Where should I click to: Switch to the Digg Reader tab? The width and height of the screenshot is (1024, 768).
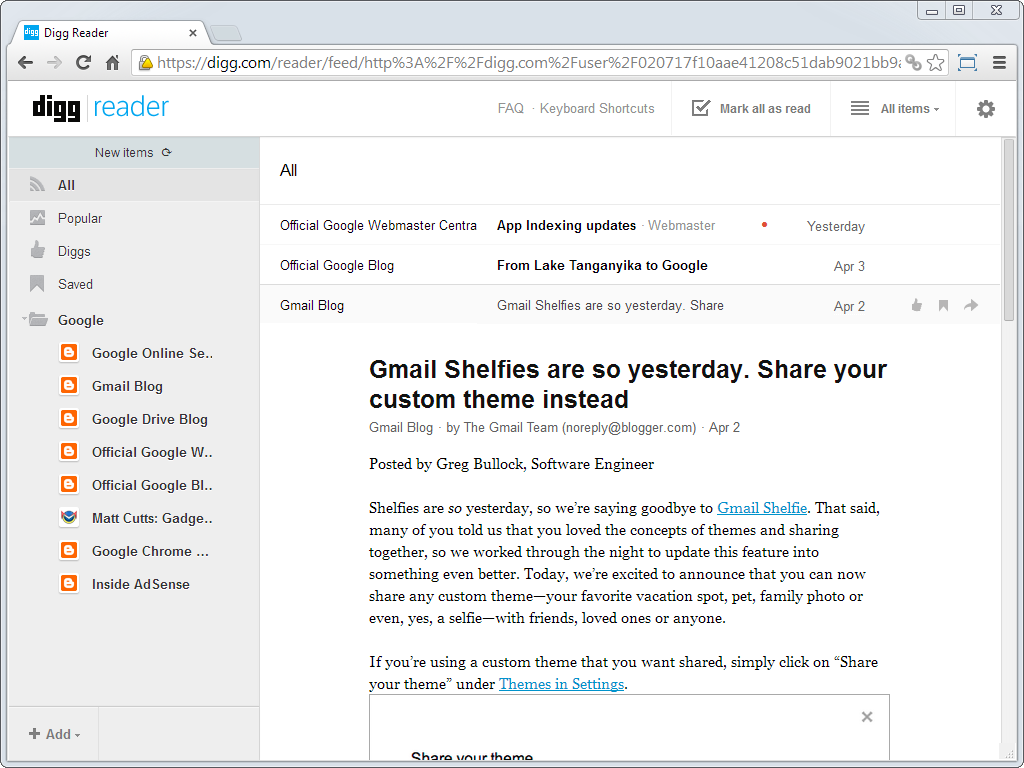click(x=110, y=33)
